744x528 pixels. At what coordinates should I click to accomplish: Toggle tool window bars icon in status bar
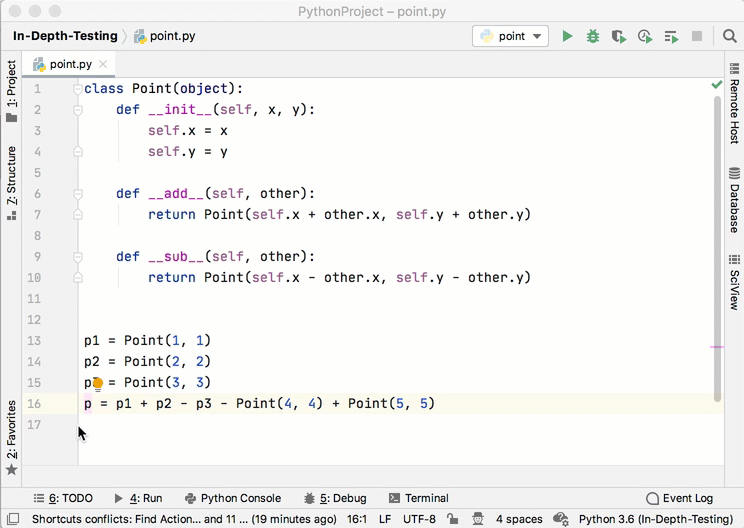tap(13, 519)
